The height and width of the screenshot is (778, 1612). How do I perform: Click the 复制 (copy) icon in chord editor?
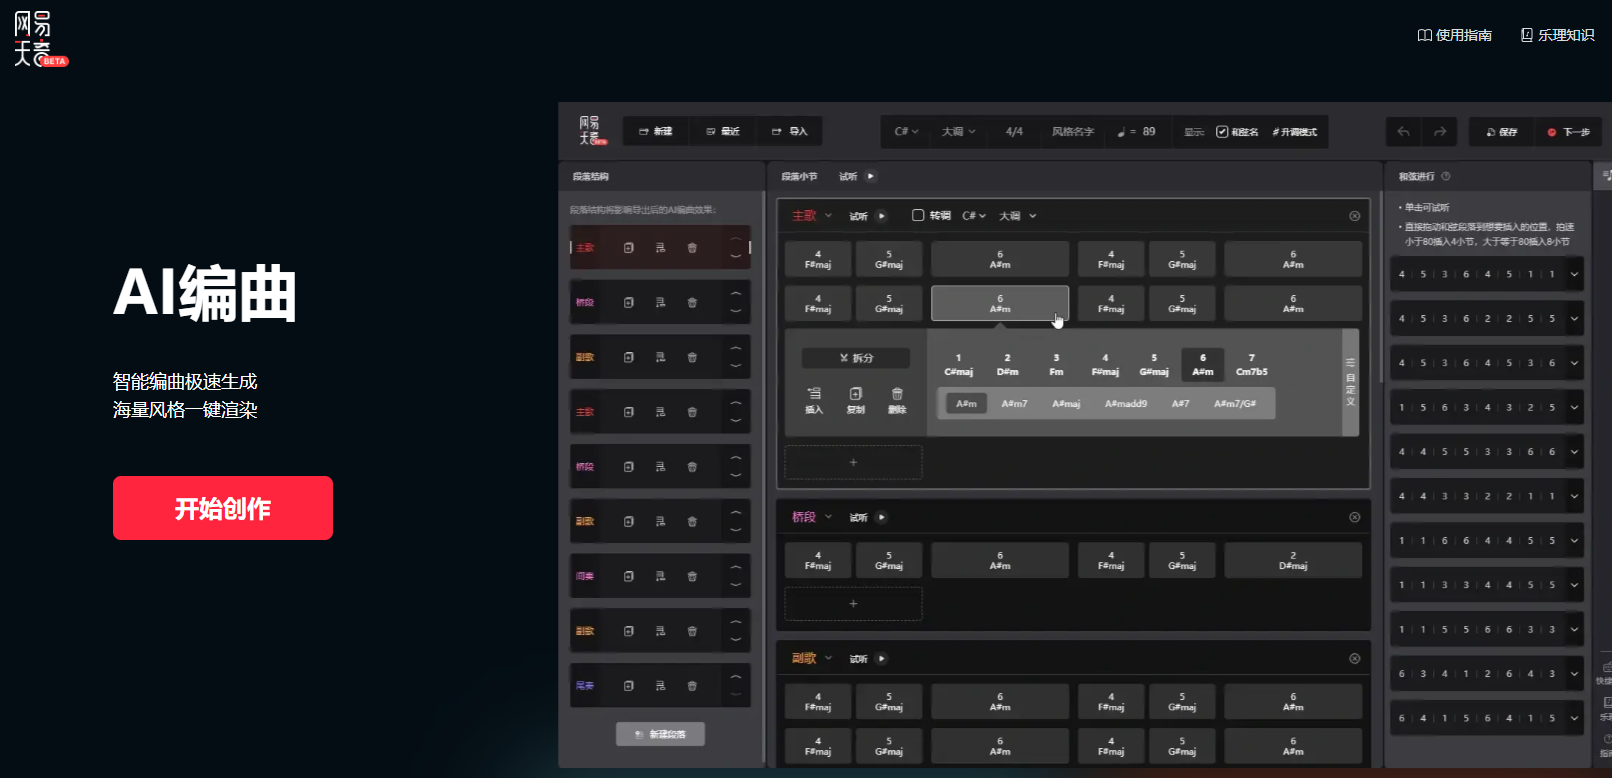click(856, 400)
